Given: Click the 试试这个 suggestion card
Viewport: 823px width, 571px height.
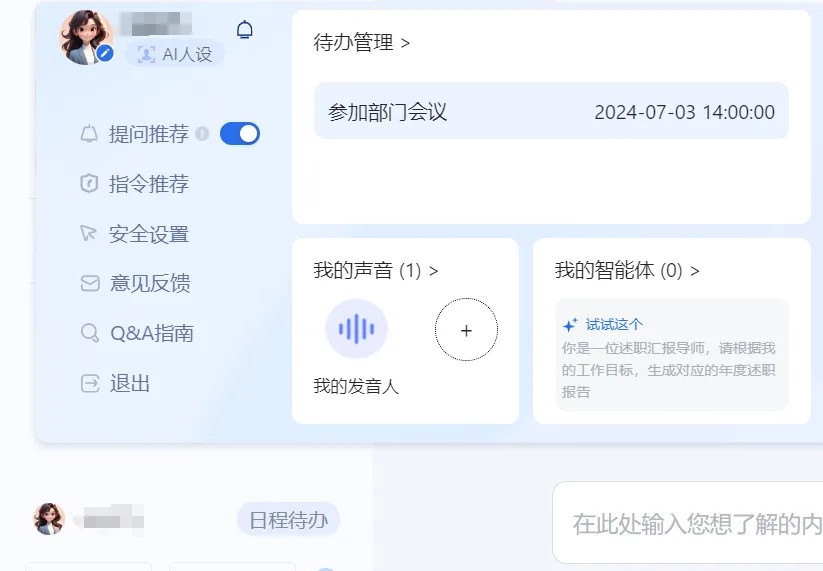Looking at the screenshot, I should pyautogui.click(x=671, y=355).
